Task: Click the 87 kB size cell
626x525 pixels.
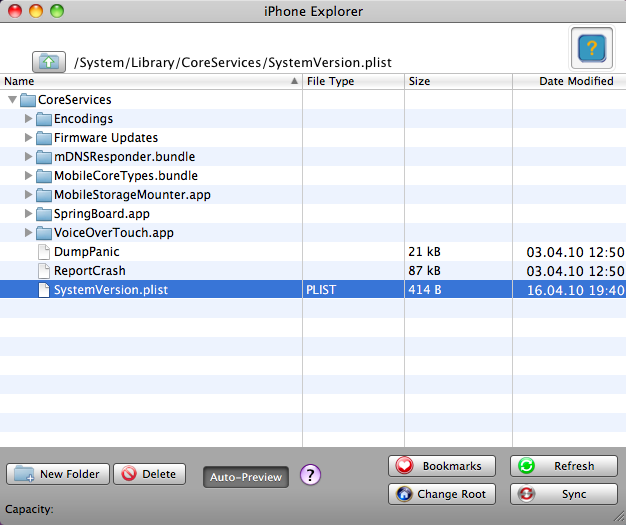Action: click(x=424, y=271)
